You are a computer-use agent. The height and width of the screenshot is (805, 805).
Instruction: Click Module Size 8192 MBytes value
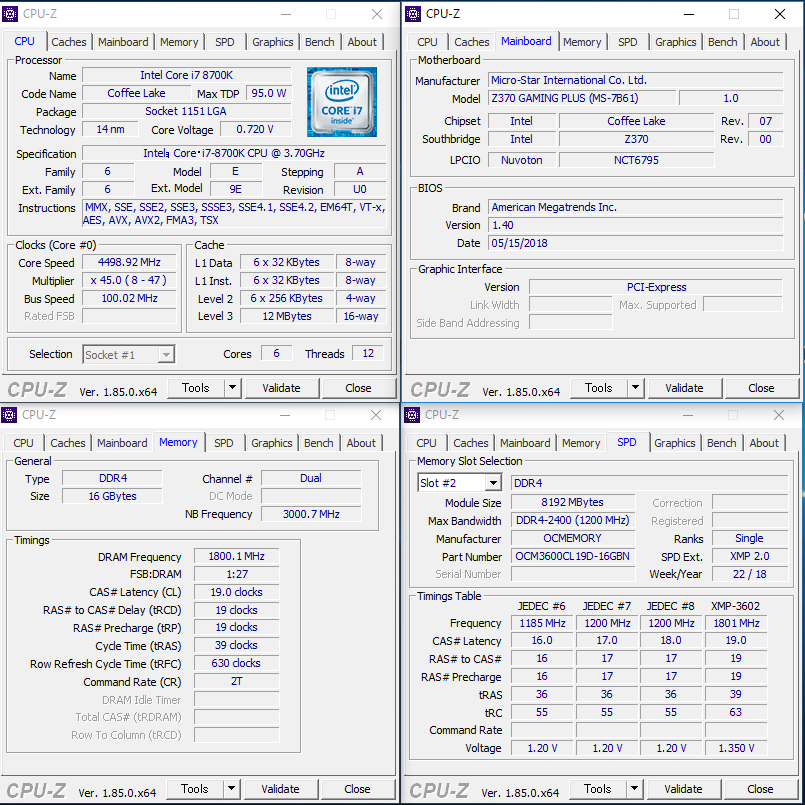point(573,502)
